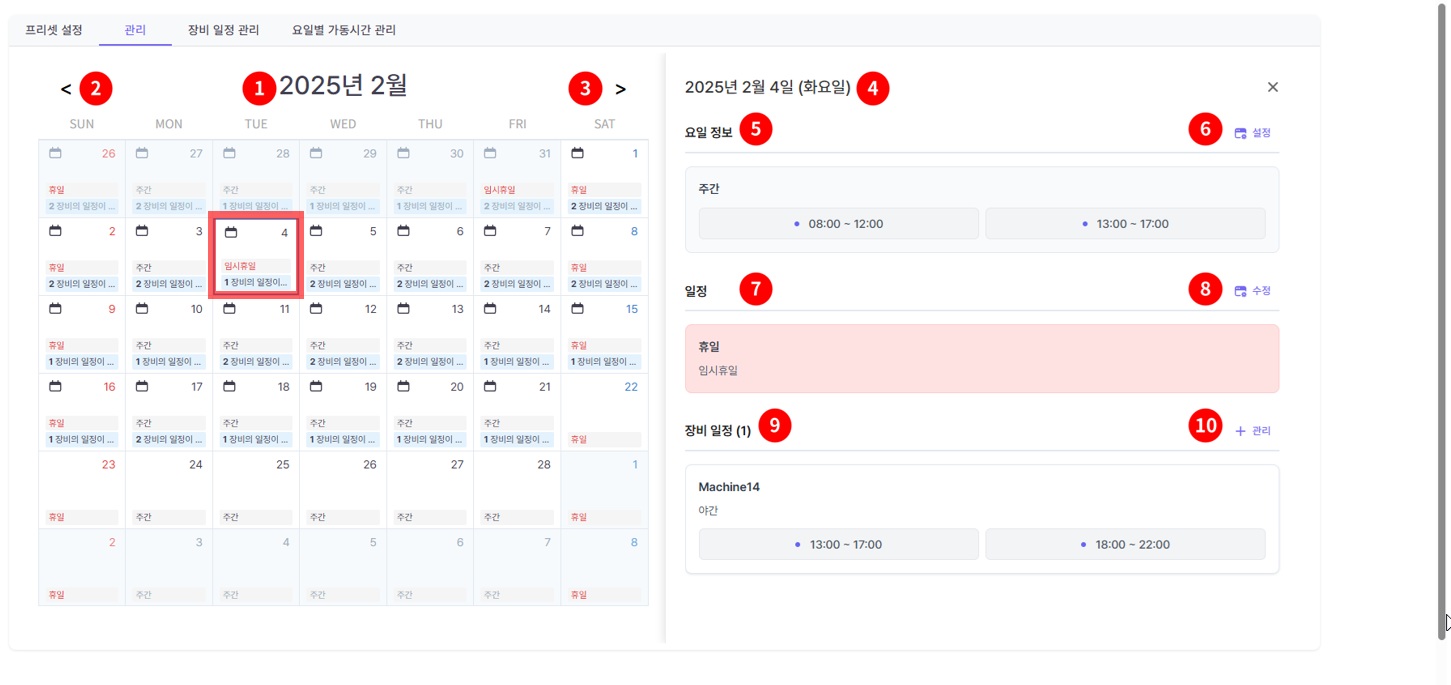
Task: Click the calendar icon on February 17 cell
Action: tap(141, 387)
